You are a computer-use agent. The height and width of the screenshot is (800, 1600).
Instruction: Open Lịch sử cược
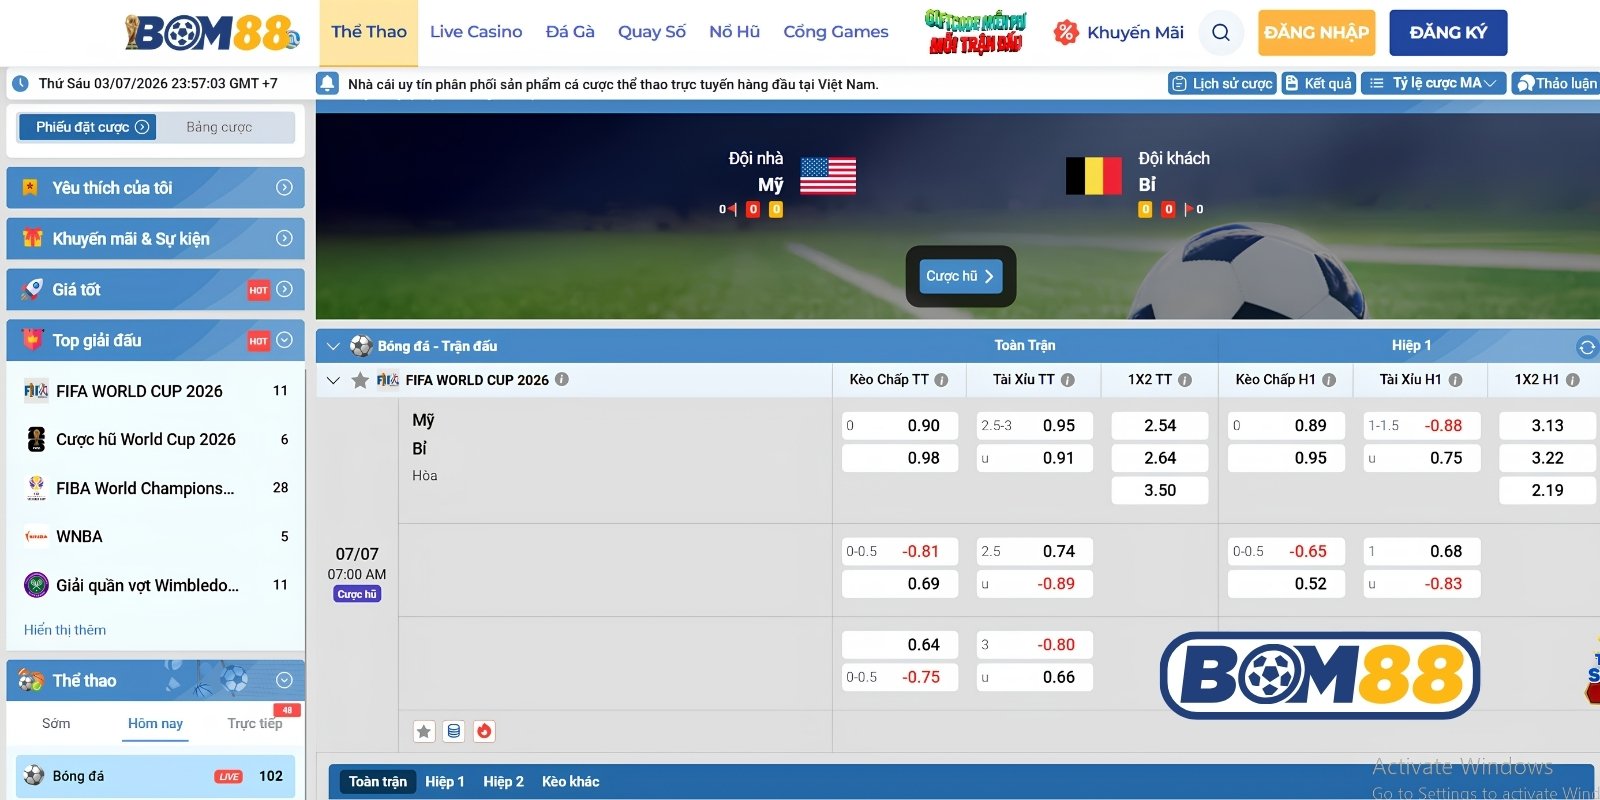point(1222,83)
